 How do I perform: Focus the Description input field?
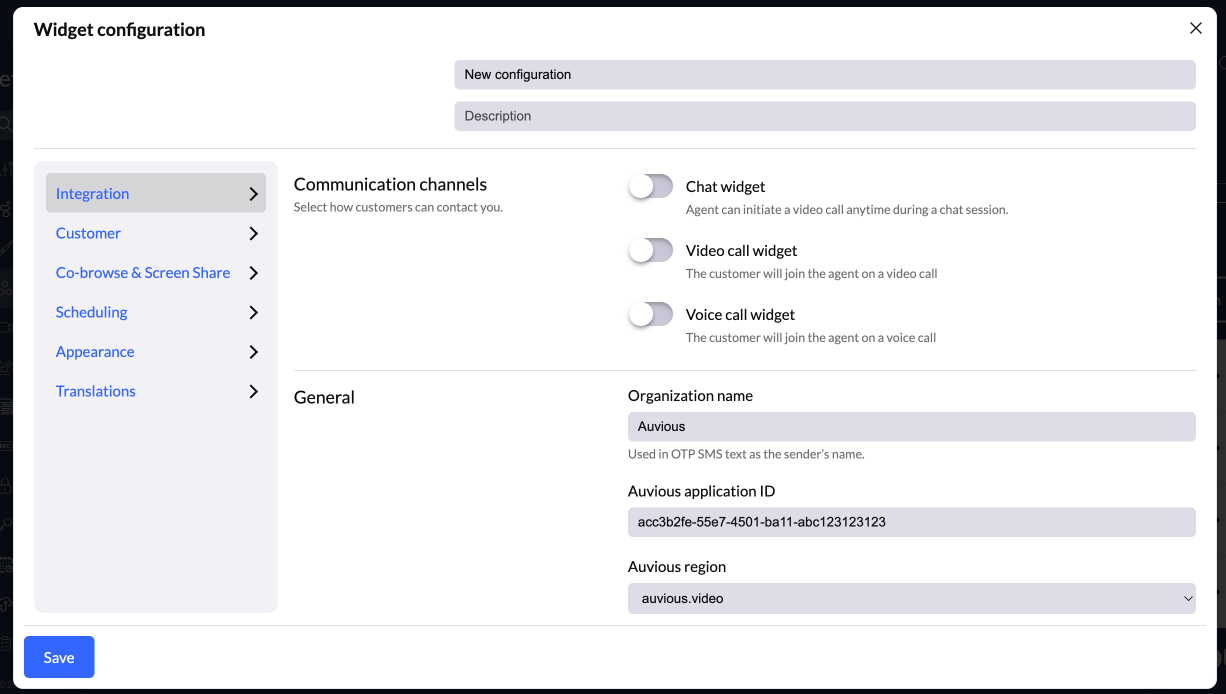(824, 116)
